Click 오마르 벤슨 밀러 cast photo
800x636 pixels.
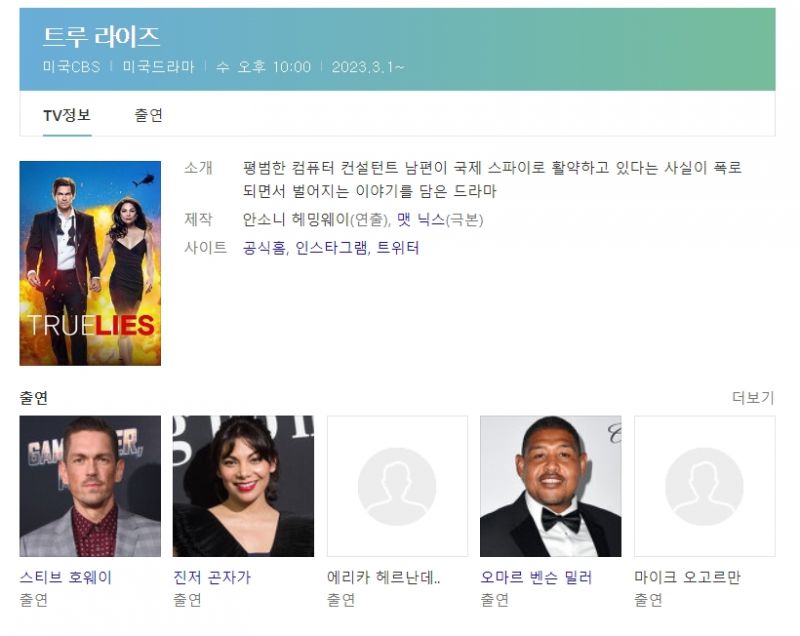(551, 486)
